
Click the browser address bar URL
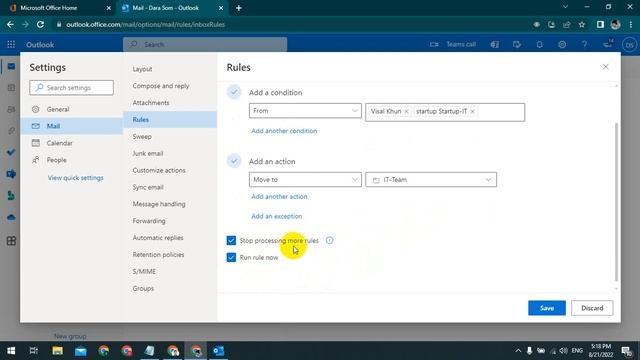pos(146,24)
